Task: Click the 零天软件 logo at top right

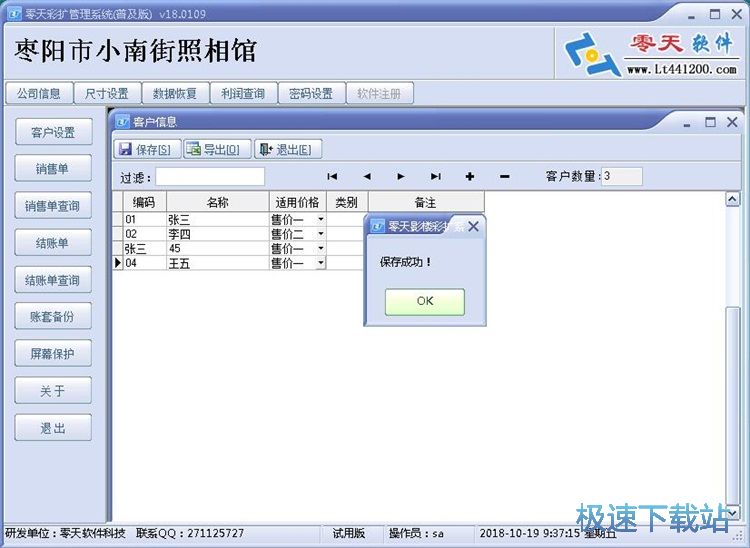Action: [651, 53]
